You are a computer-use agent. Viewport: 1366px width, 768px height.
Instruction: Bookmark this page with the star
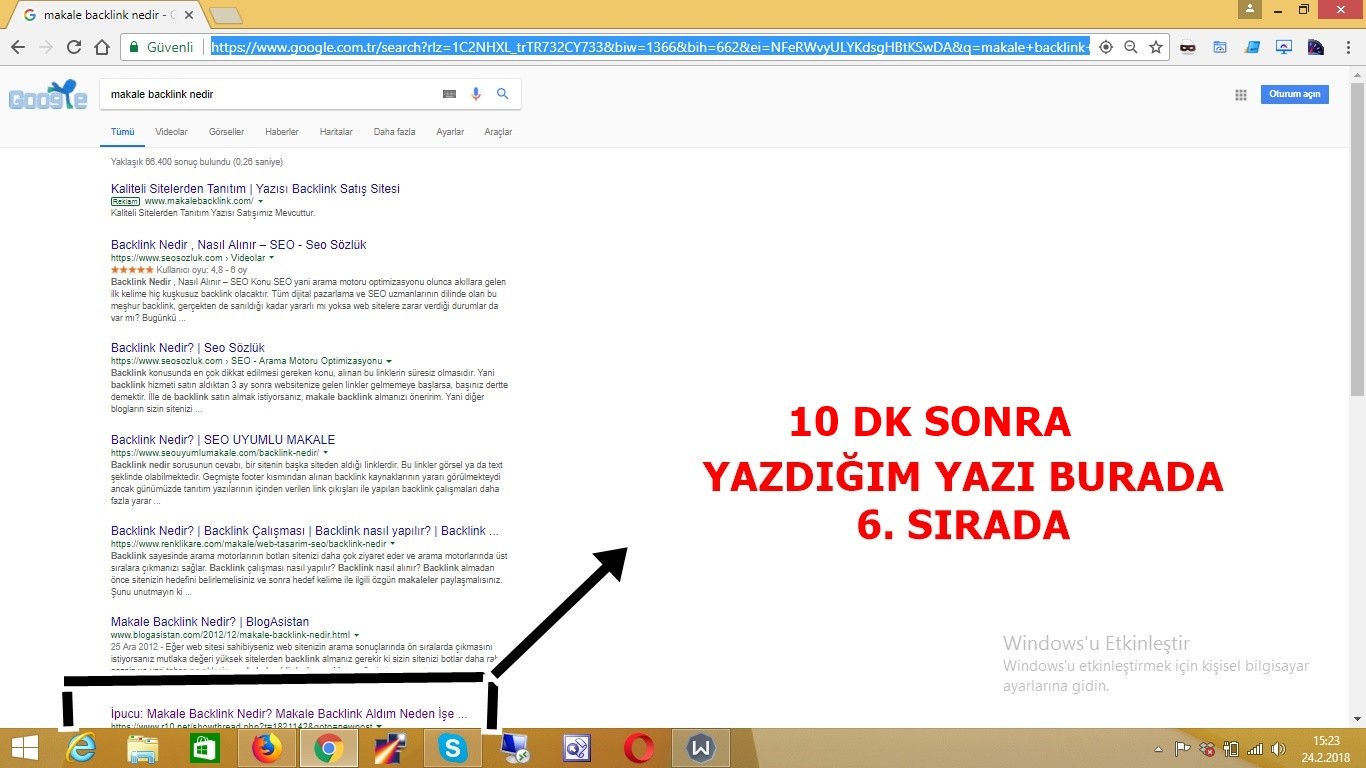pyautogui.click(x=1155, y=47)
